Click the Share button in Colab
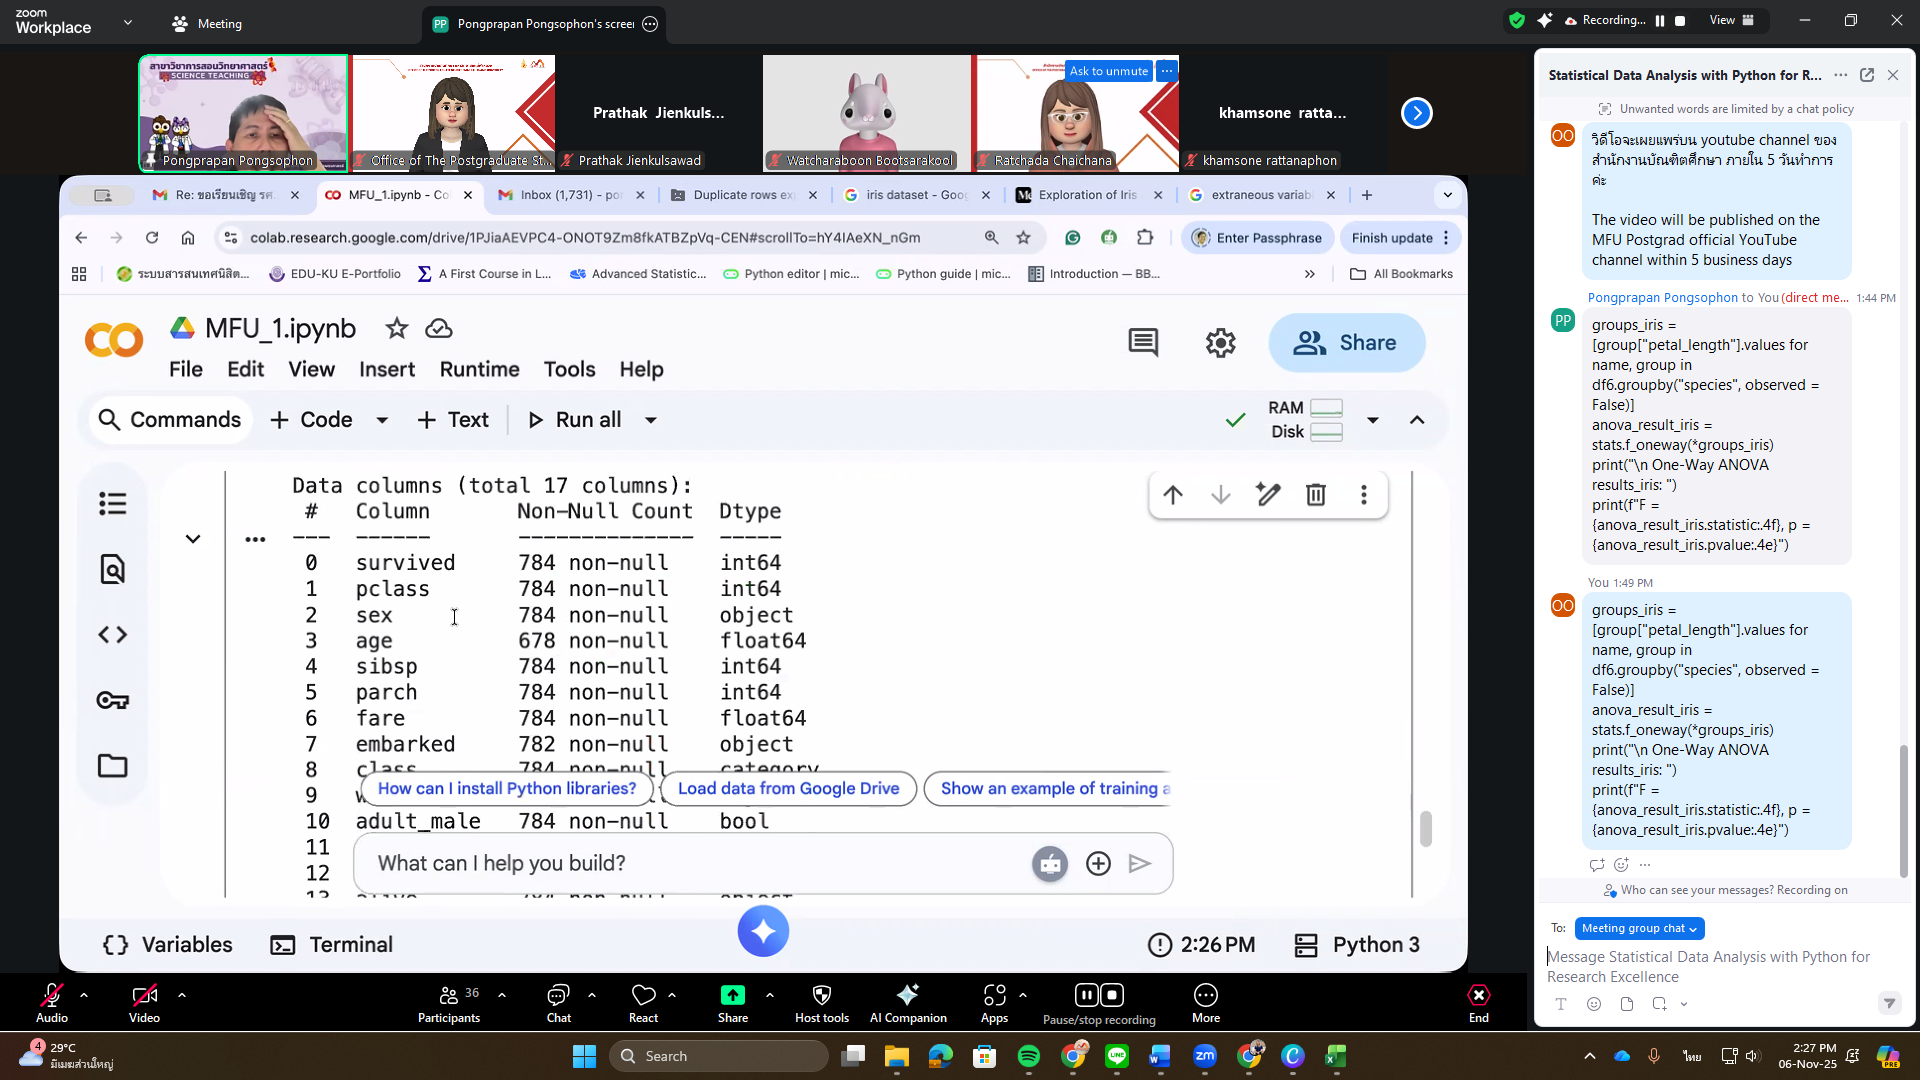This screenshot has height=1080, width=1920. tap(1346, 343)
